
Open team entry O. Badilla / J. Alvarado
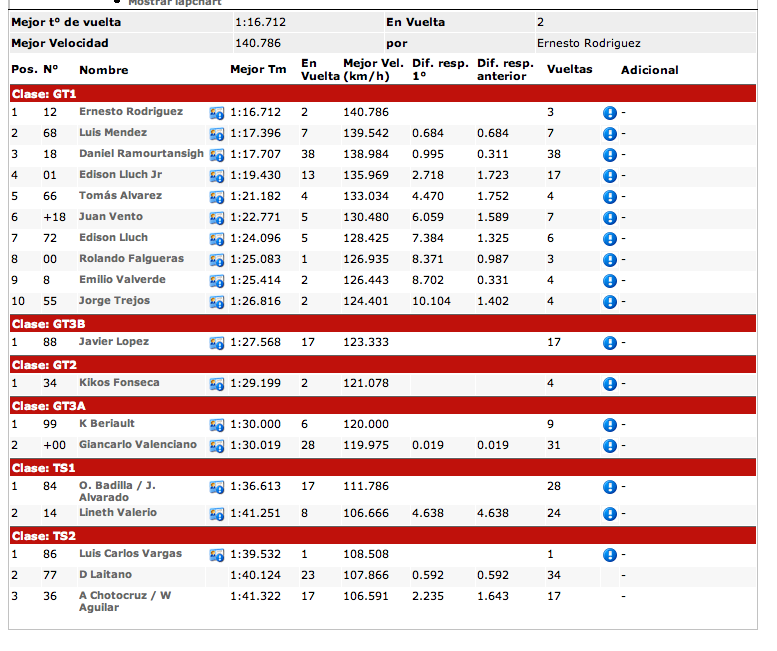(117, 491)
